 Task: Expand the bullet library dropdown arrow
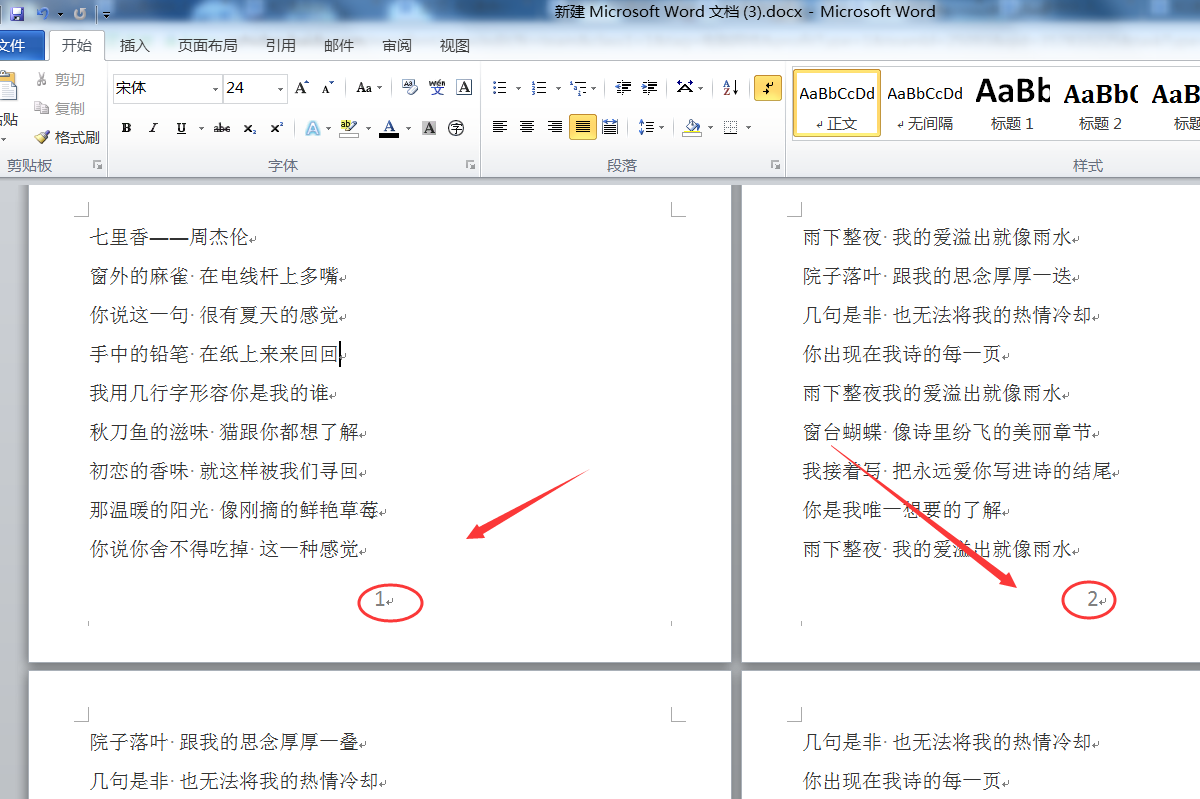point(518,88)
